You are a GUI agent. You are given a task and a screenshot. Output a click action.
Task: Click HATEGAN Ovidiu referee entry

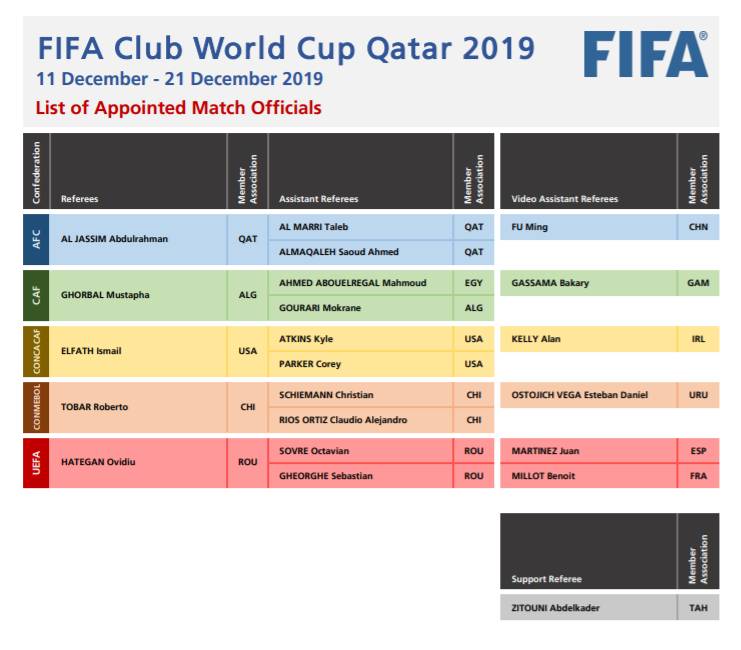coord(138,463)
